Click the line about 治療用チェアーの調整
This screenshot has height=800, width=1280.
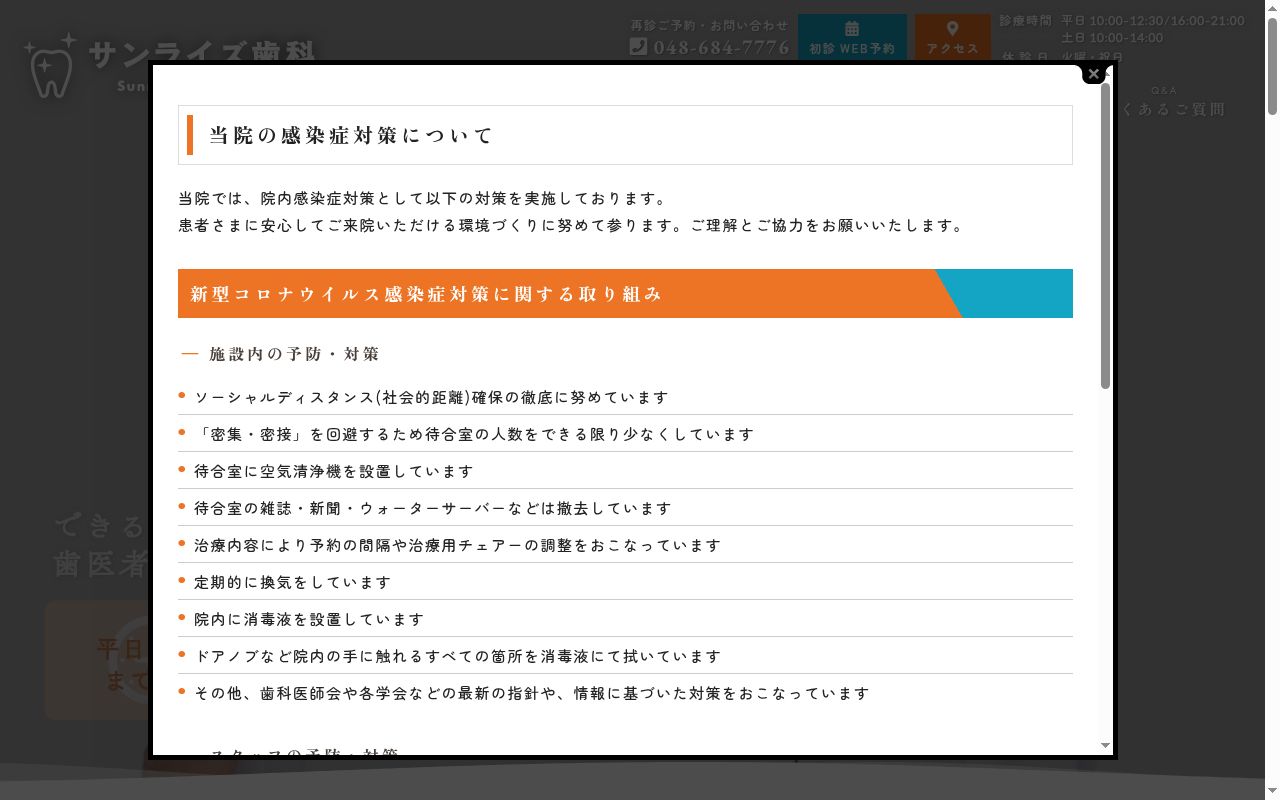pos(457,545)
